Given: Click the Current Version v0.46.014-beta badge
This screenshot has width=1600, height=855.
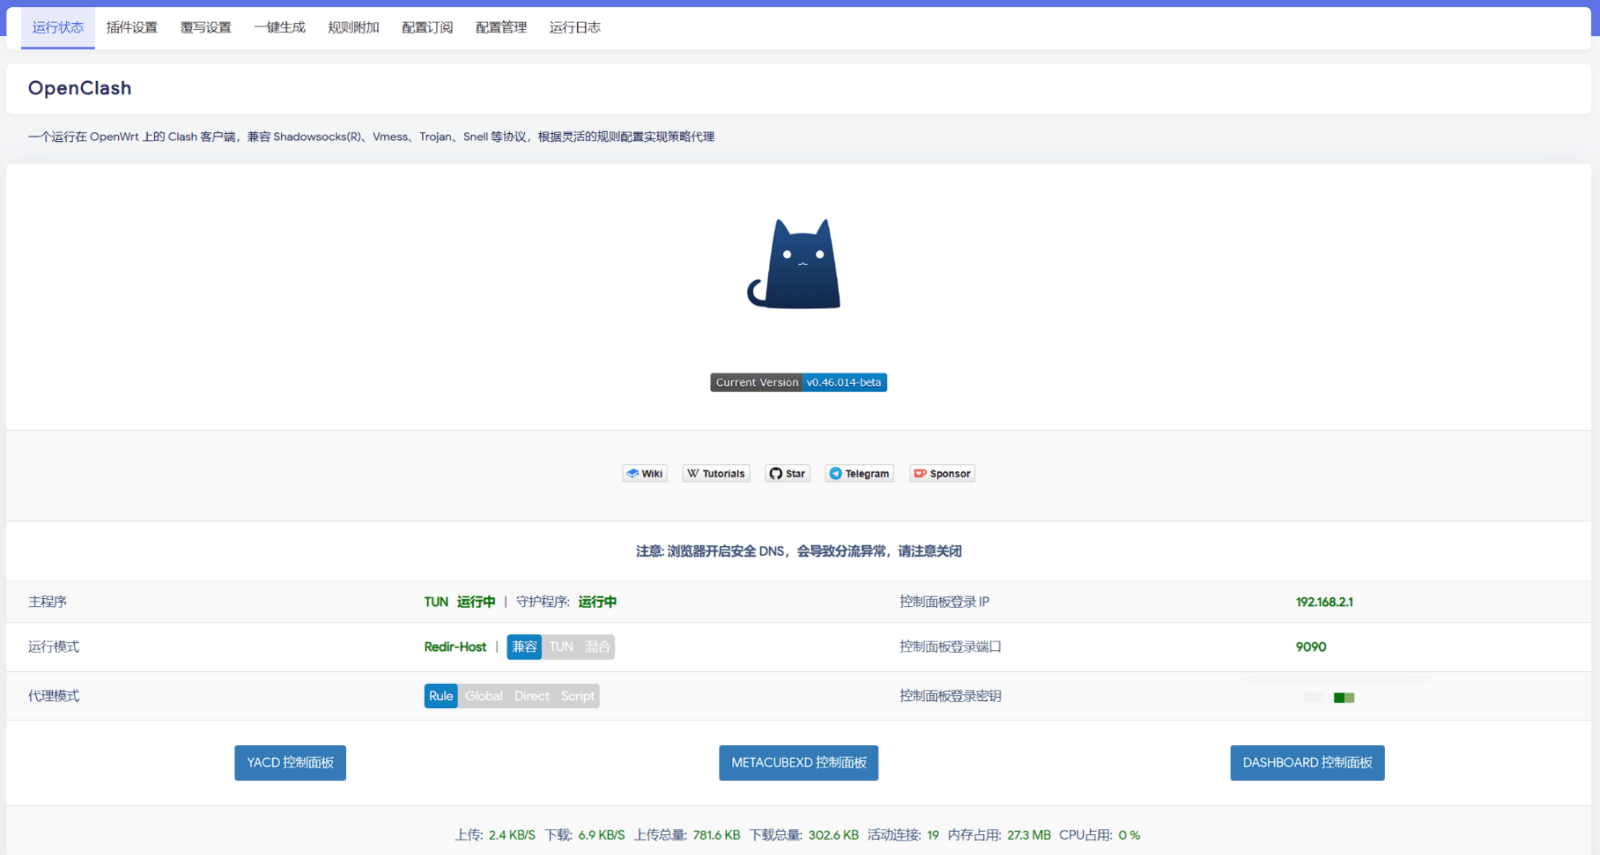Looking at the screenshot, I should [799, 382].
